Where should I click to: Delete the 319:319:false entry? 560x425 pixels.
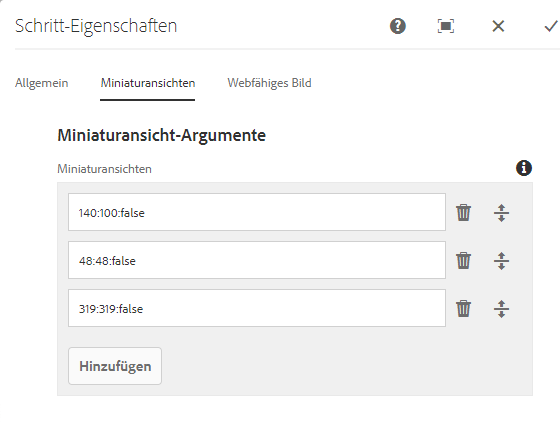coord(463,308)
